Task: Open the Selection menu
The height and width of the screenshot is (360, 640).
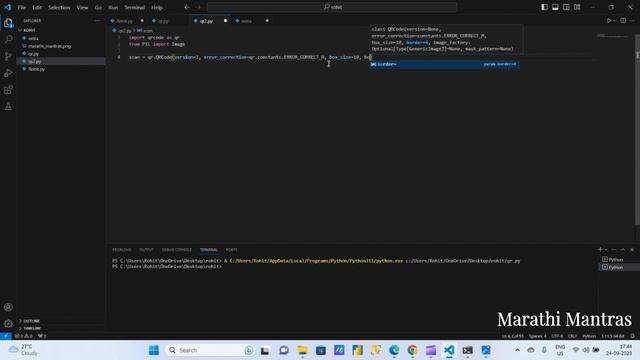Action: (59, 7)
